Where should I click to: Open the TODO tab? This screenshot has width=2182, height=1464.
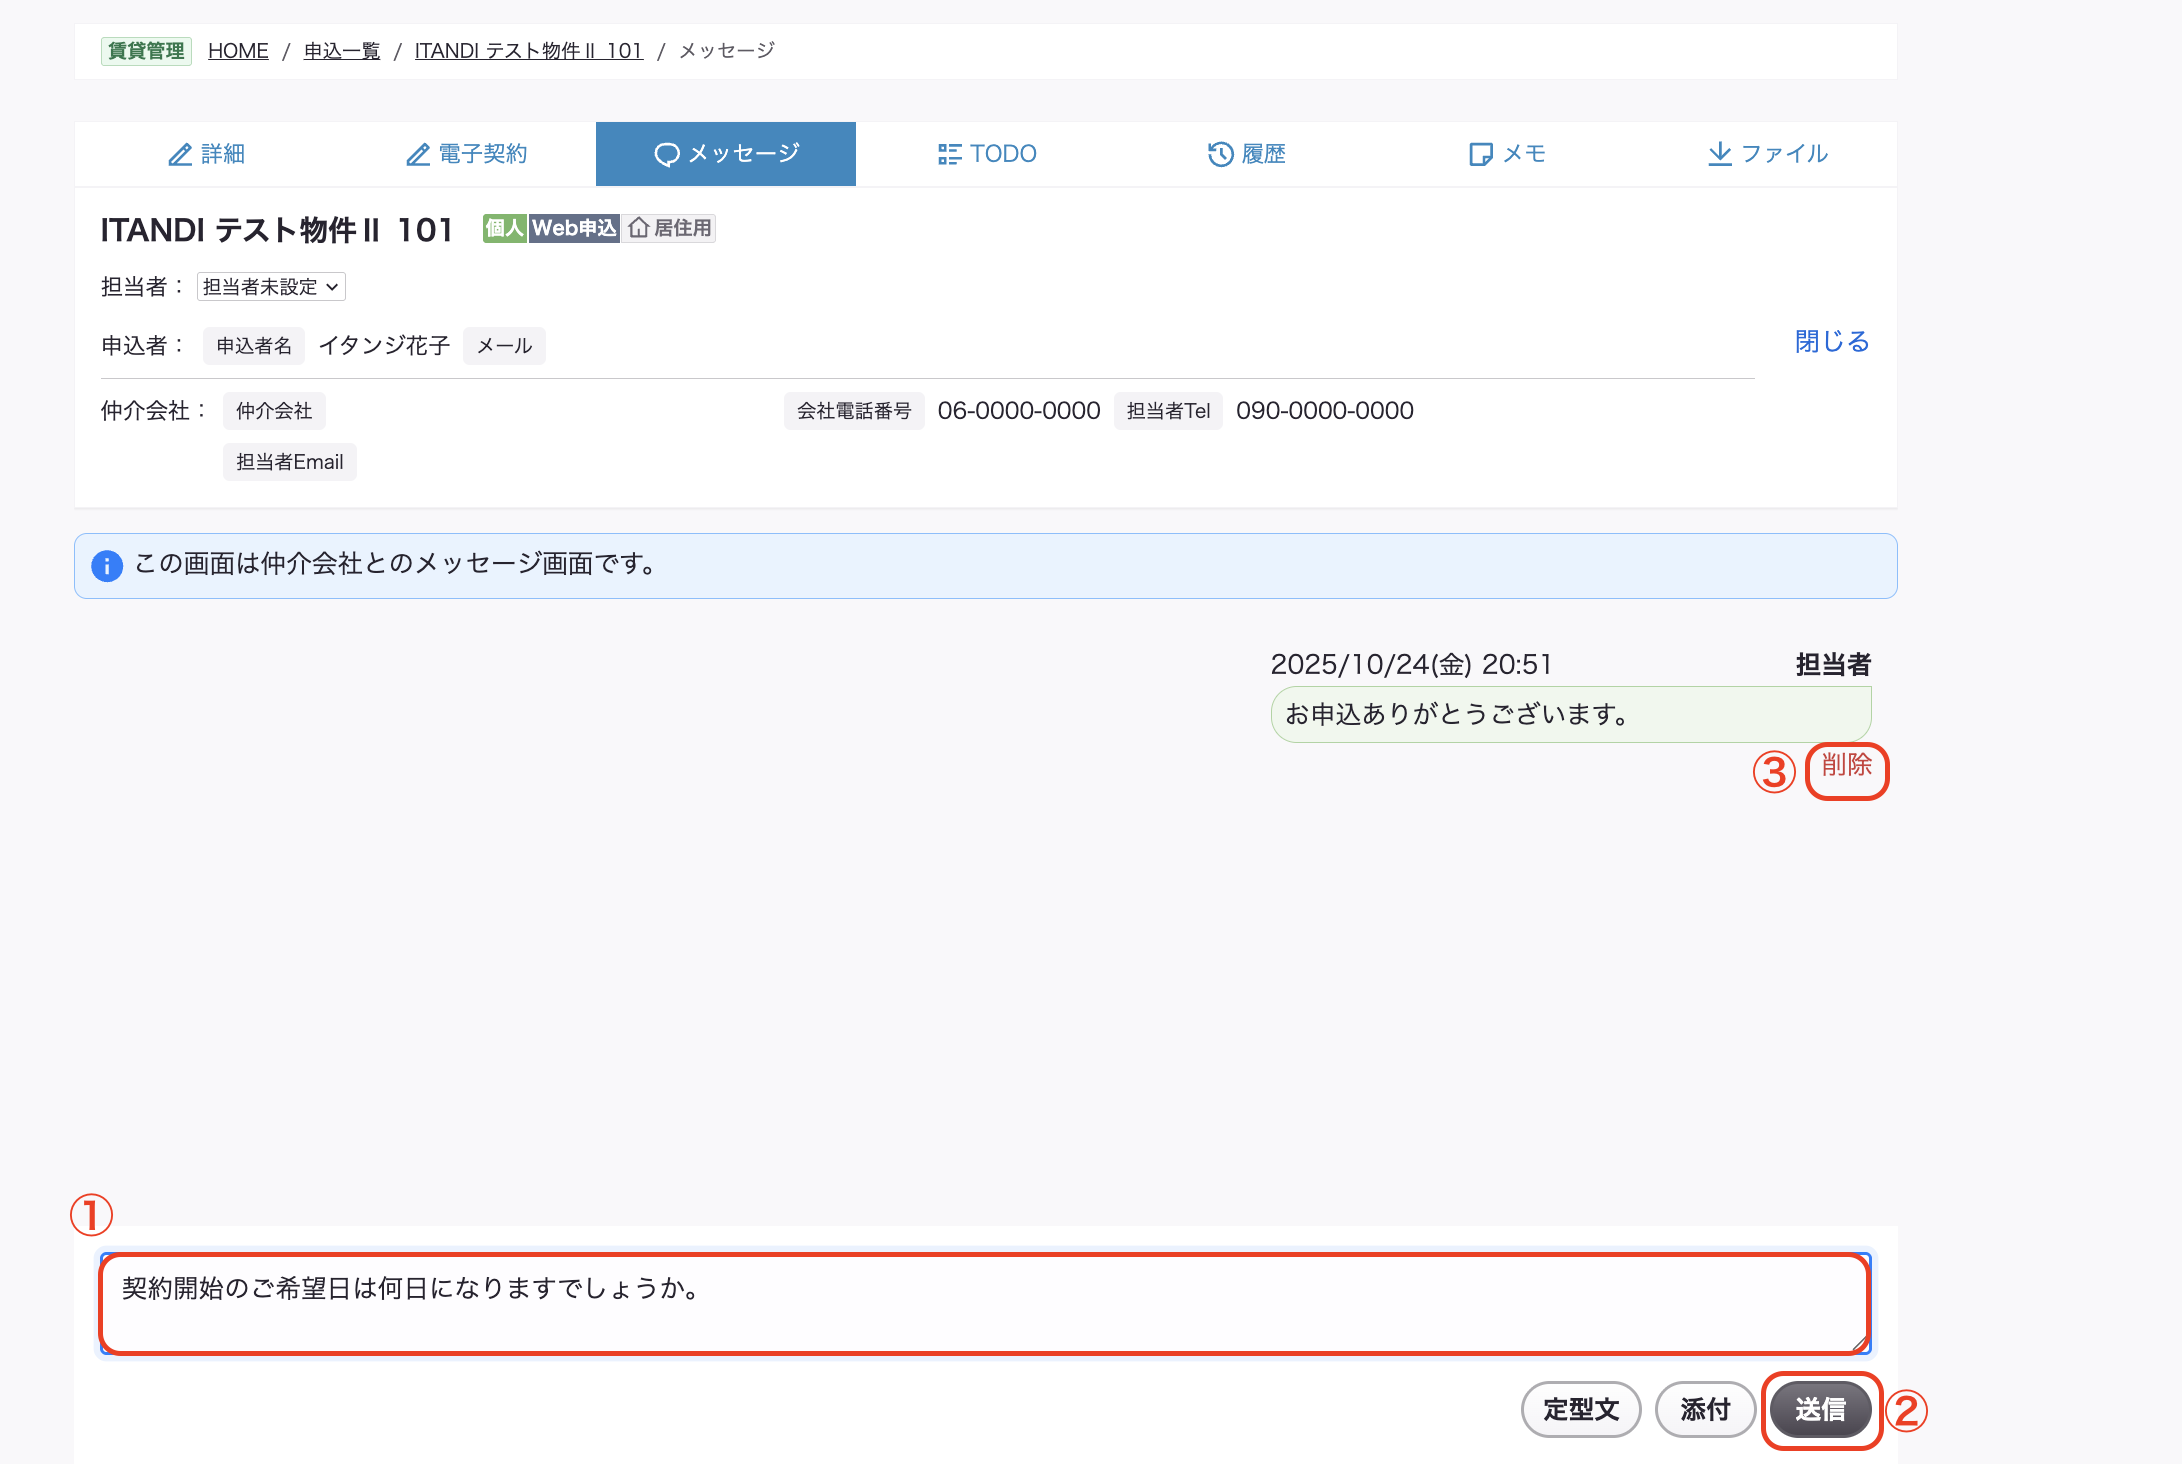pos(986,154)
